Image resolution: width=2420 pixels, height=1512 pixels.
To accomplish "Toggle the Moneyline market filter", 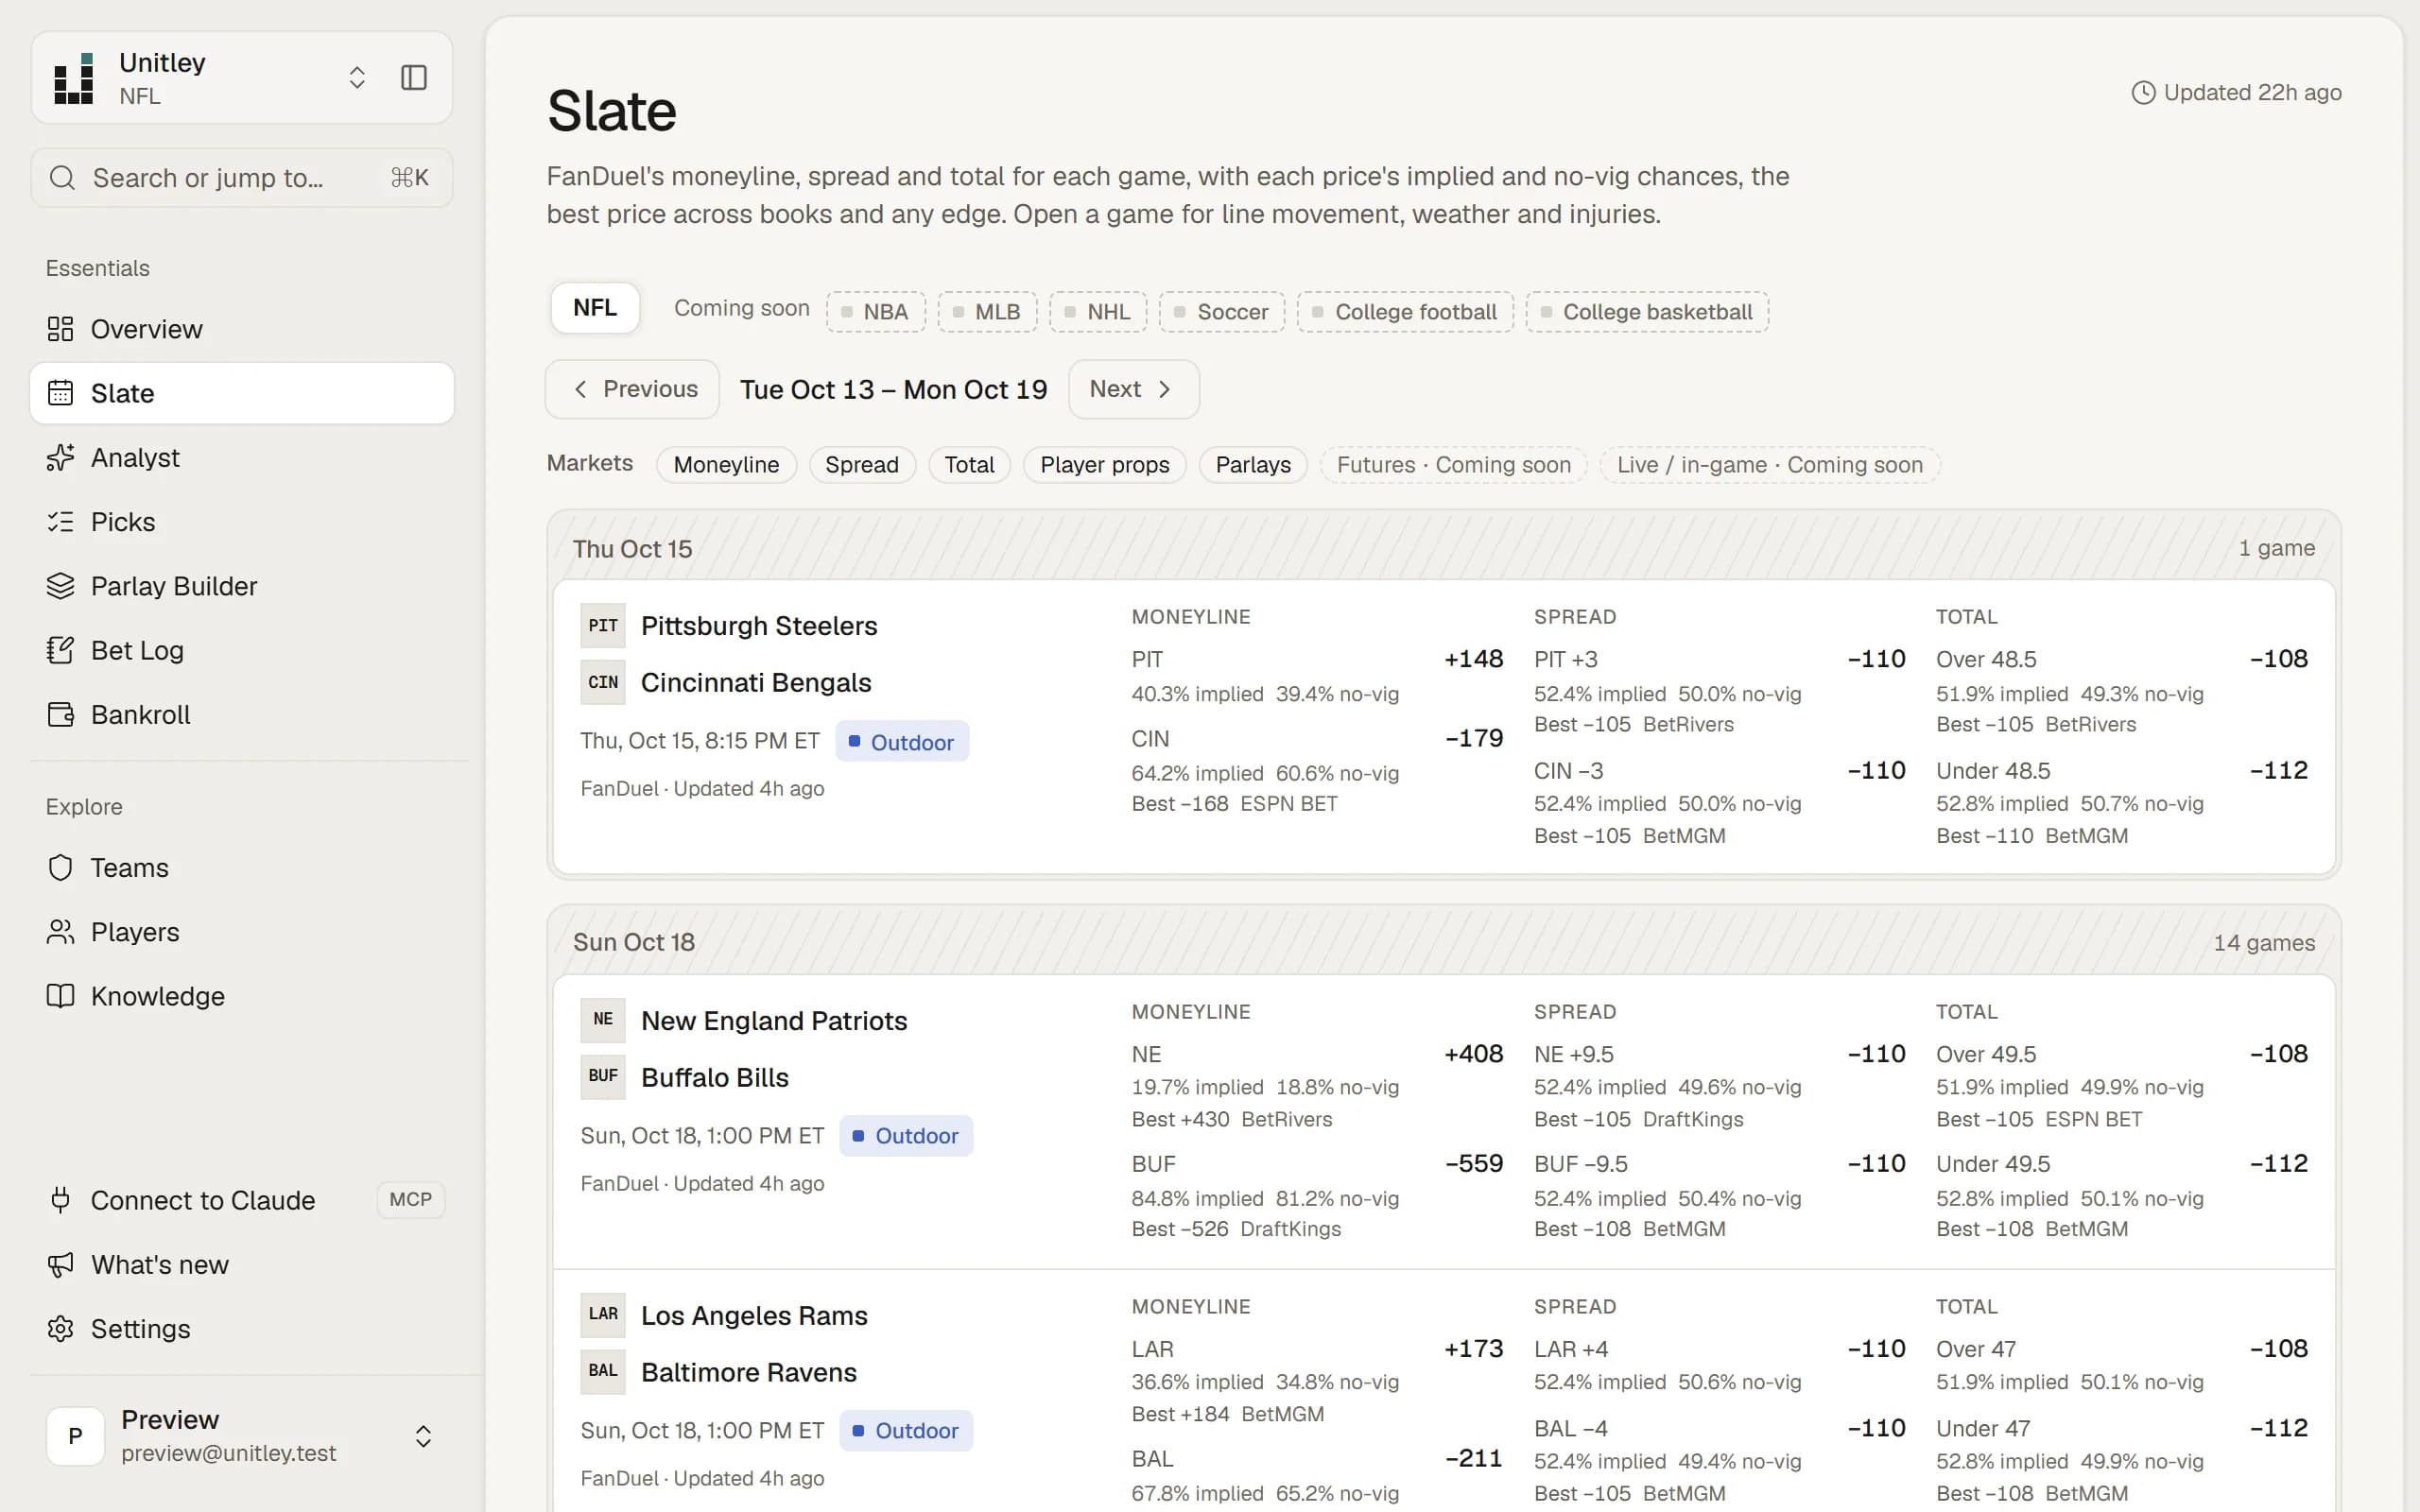I will pos(726,465).
